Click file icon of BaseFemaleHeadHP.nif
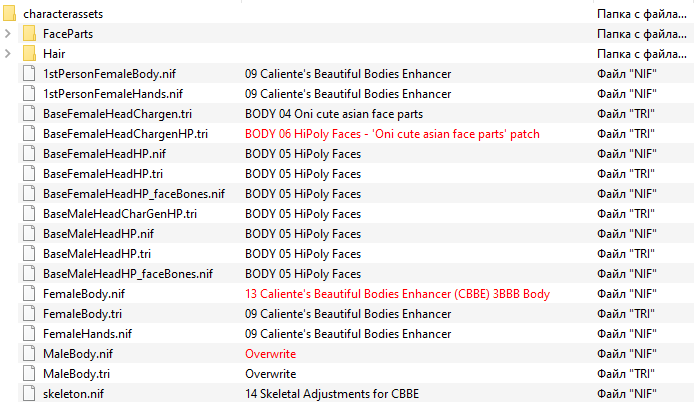Viewport: 694px width, 402px height. pos(29,154)
